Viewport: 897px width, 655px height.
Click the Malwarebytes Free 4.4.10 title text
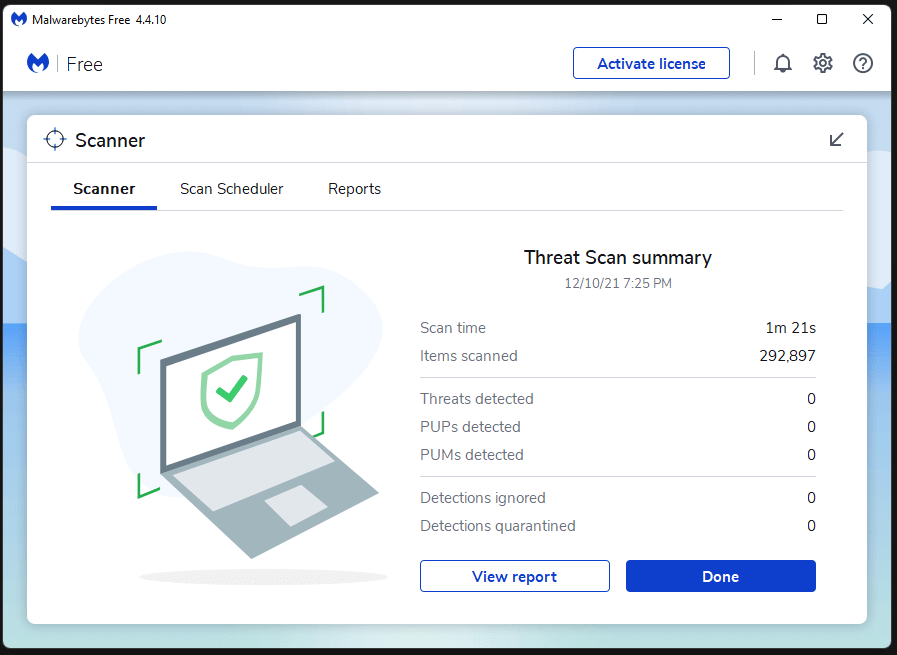[x=99, y=19]
